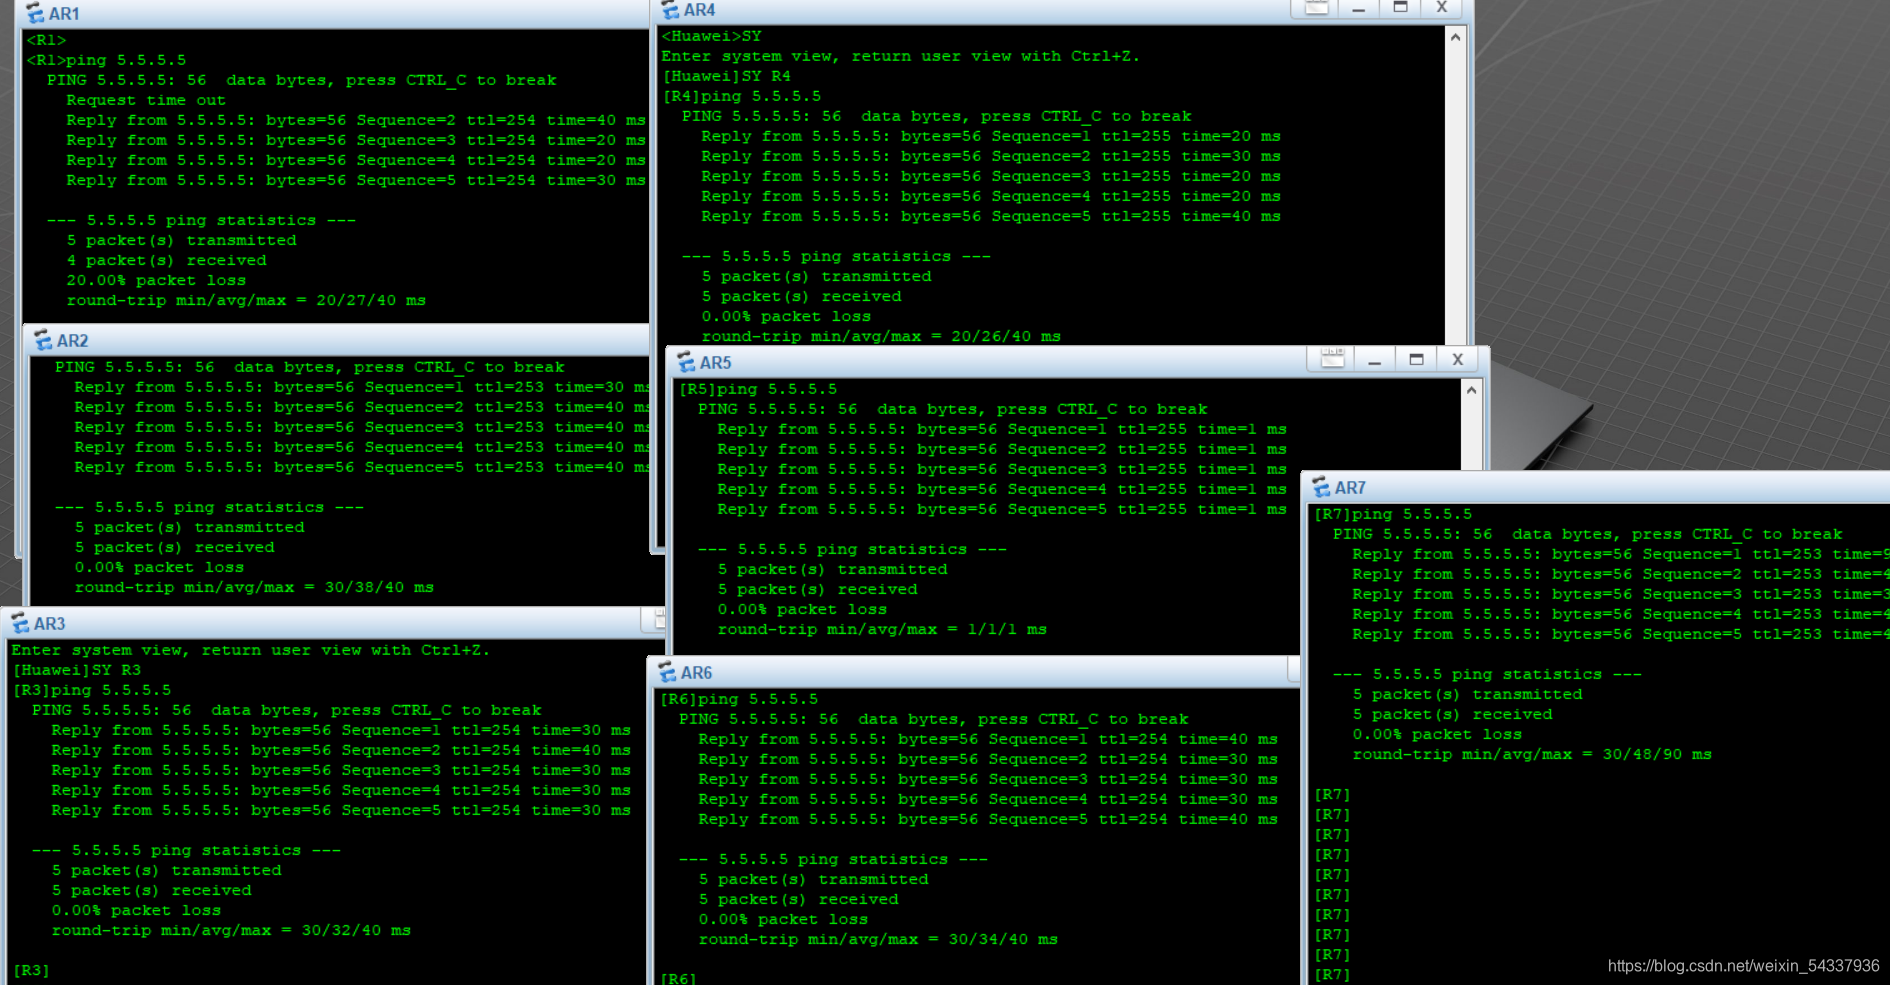Viewport: 1890px width, 985px height.
Task: Click 'Enter system view' line in AR4
Action: pyautogui.click(x=900, y=56)
